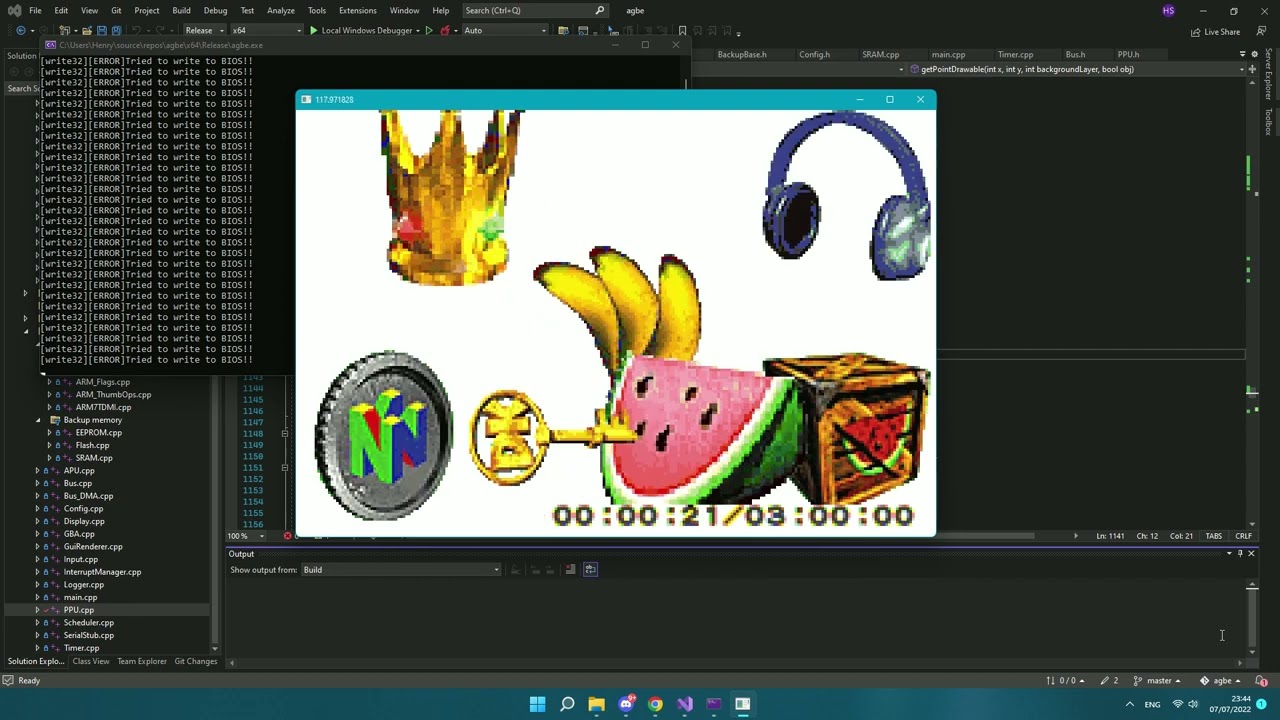
Task: Click the Output panel pin icon
Action: (1240, 553)
